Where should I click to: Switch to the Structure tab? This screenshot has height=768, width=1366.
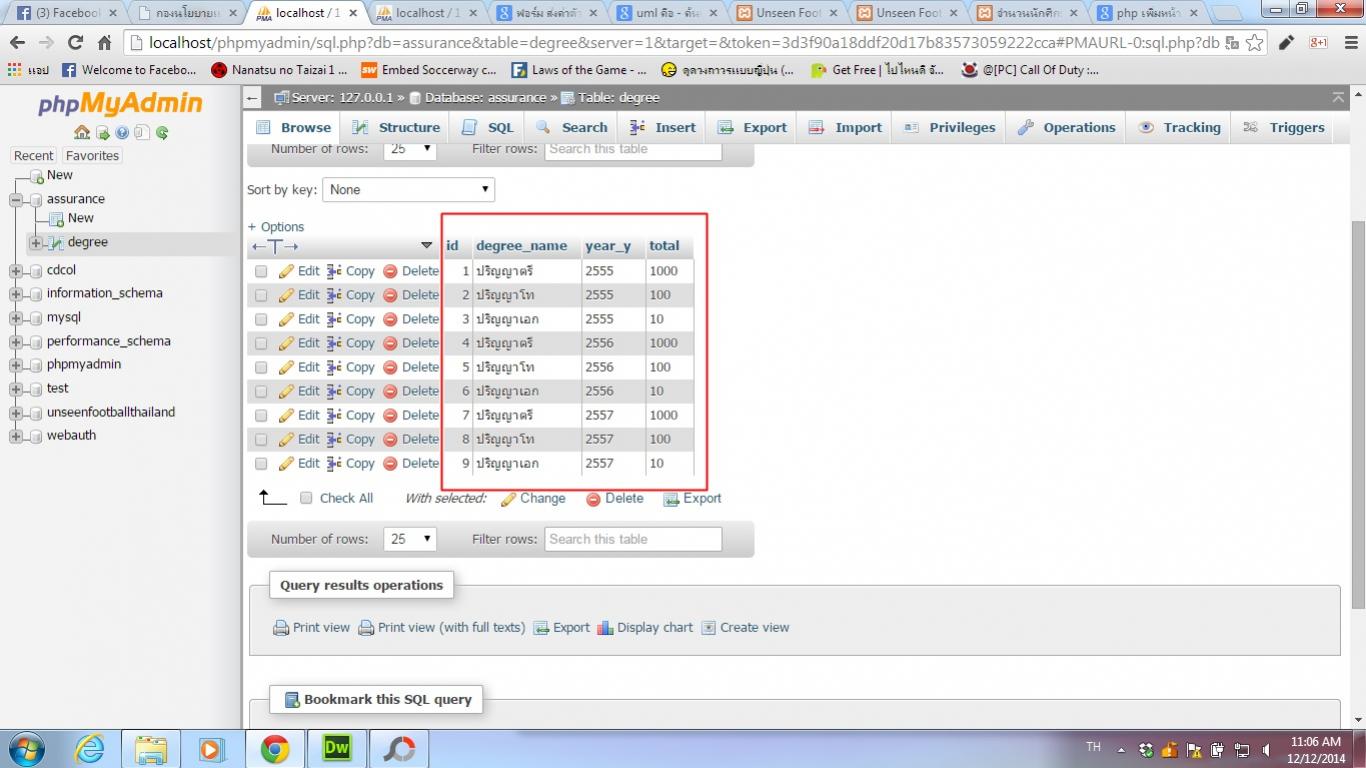click(396, 127)
